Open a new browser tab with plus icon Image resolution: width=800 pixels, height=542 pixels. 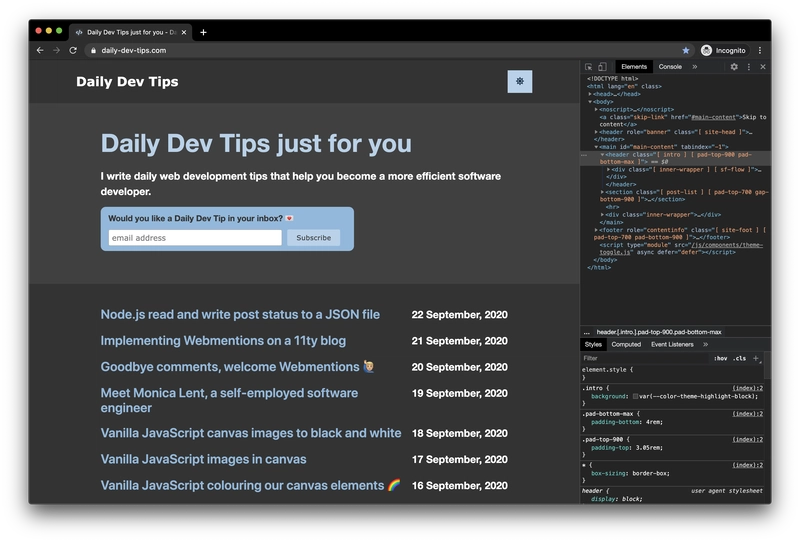tap(203, 32)
